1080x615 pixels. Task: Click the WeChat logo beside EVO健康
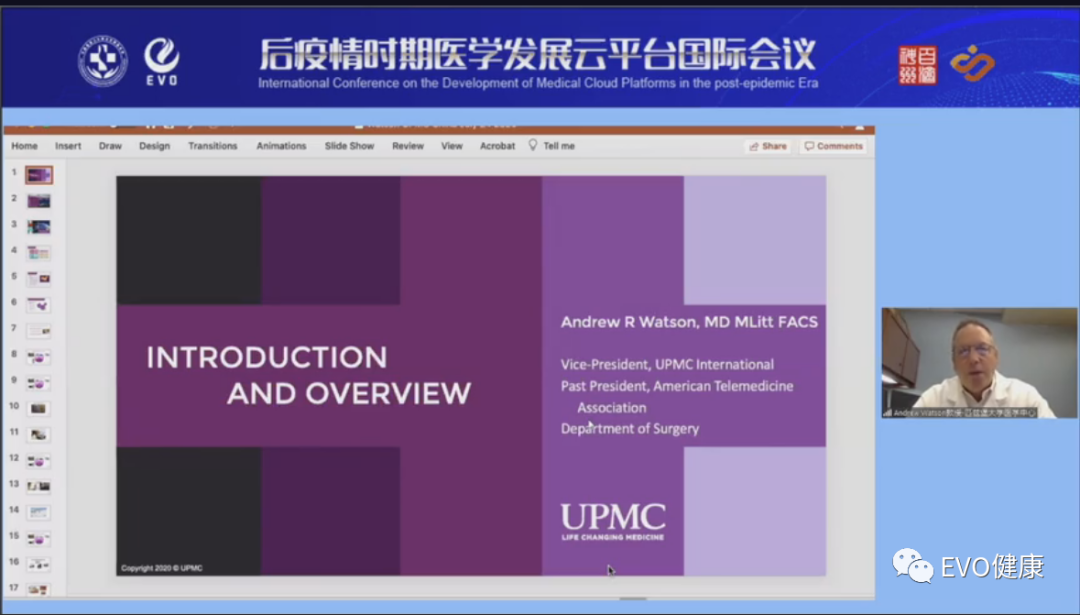913,566
